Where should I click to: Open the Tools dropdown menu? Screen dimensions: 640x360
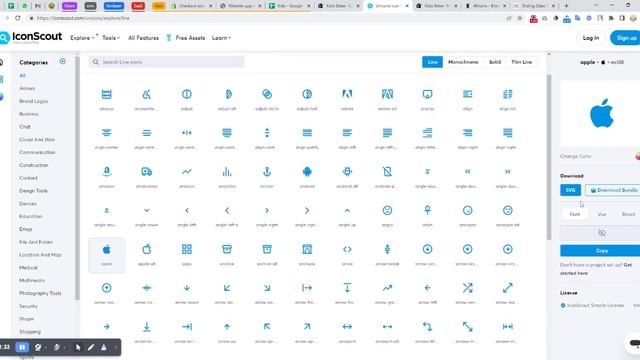tap(111, 38)
